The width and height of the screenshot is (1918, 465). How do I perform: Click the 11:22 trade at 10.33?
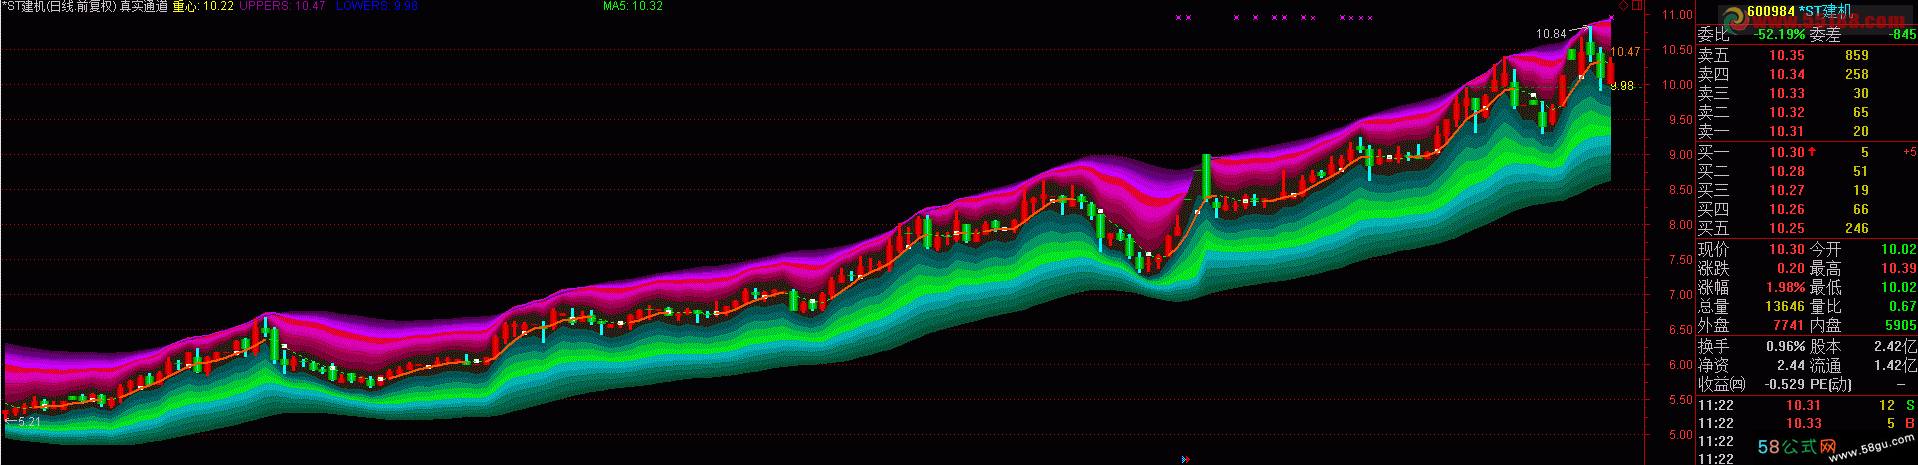1806,423
